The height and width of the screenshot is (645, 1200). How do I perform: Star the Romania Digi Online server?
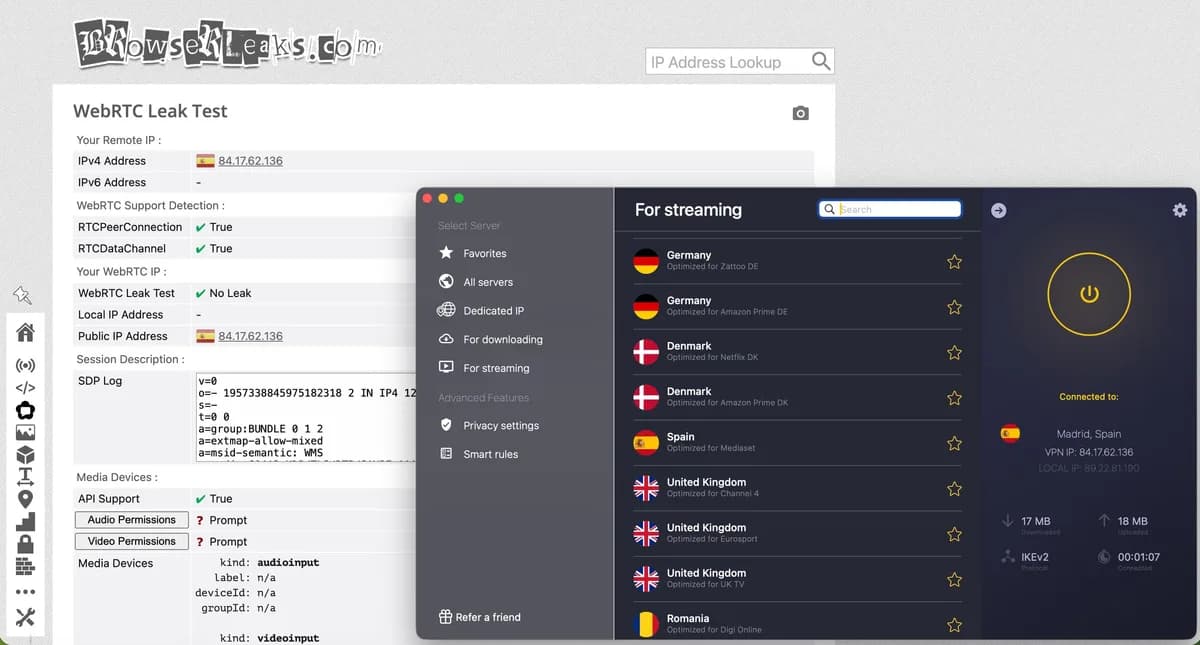954,625
